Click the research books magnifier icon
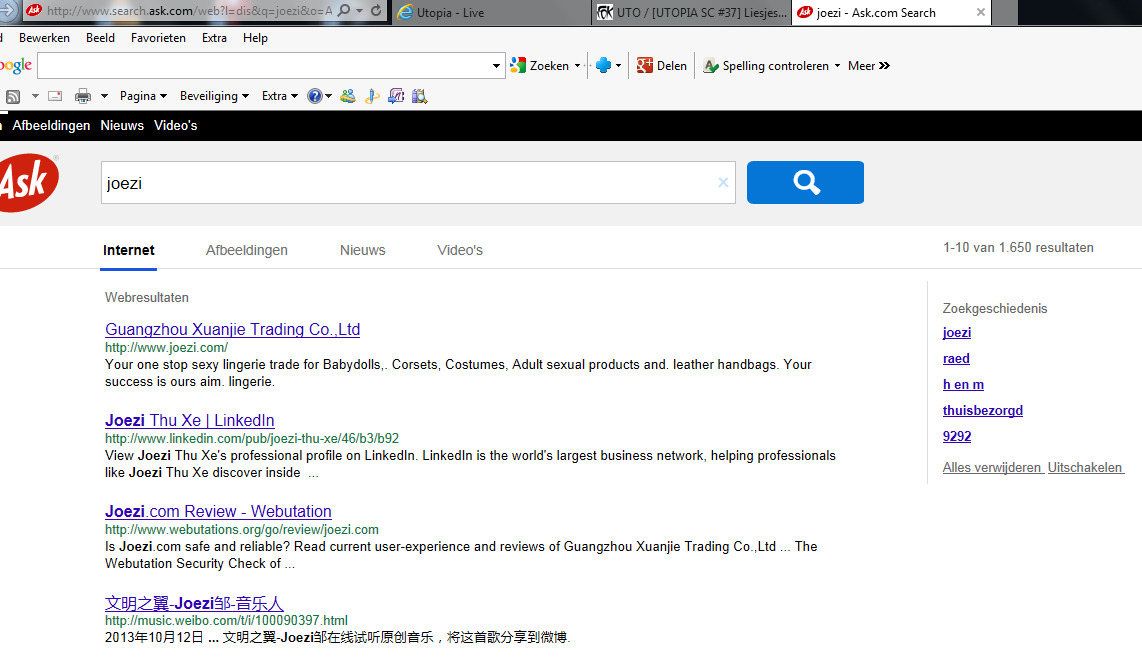This screenshot has width=1142, height=660. pyautogui.click(x=420, y=96)
